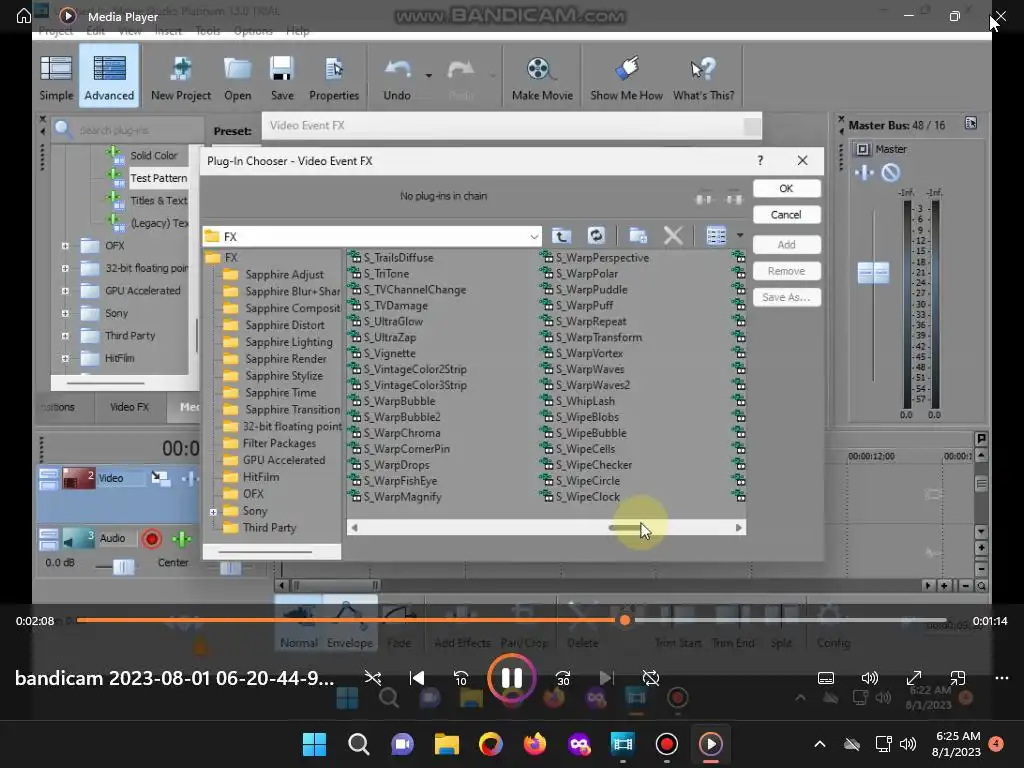This screenshot has width=1024, height=768.
Task: Expand the OFX folder in Media Generators
Action: point(65,246)
